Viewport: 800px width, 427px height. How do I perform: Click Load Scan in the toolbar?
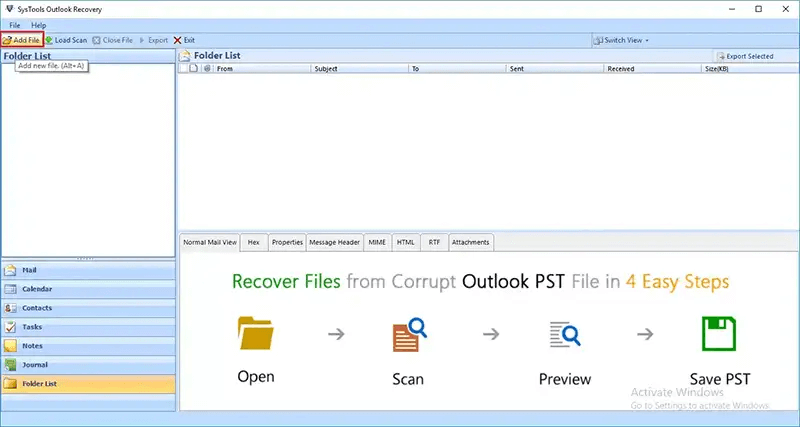click(x=66, y=40)
